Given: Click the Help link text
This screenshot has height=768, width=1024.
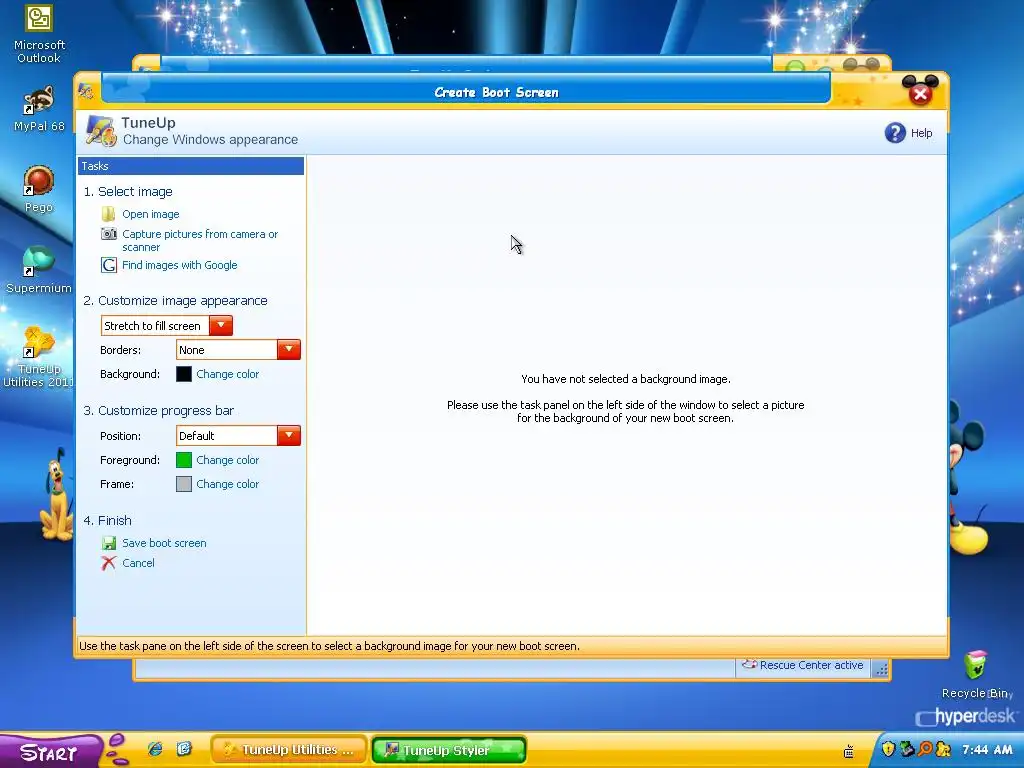Looking at the screenshot, I should pos(921,133).
